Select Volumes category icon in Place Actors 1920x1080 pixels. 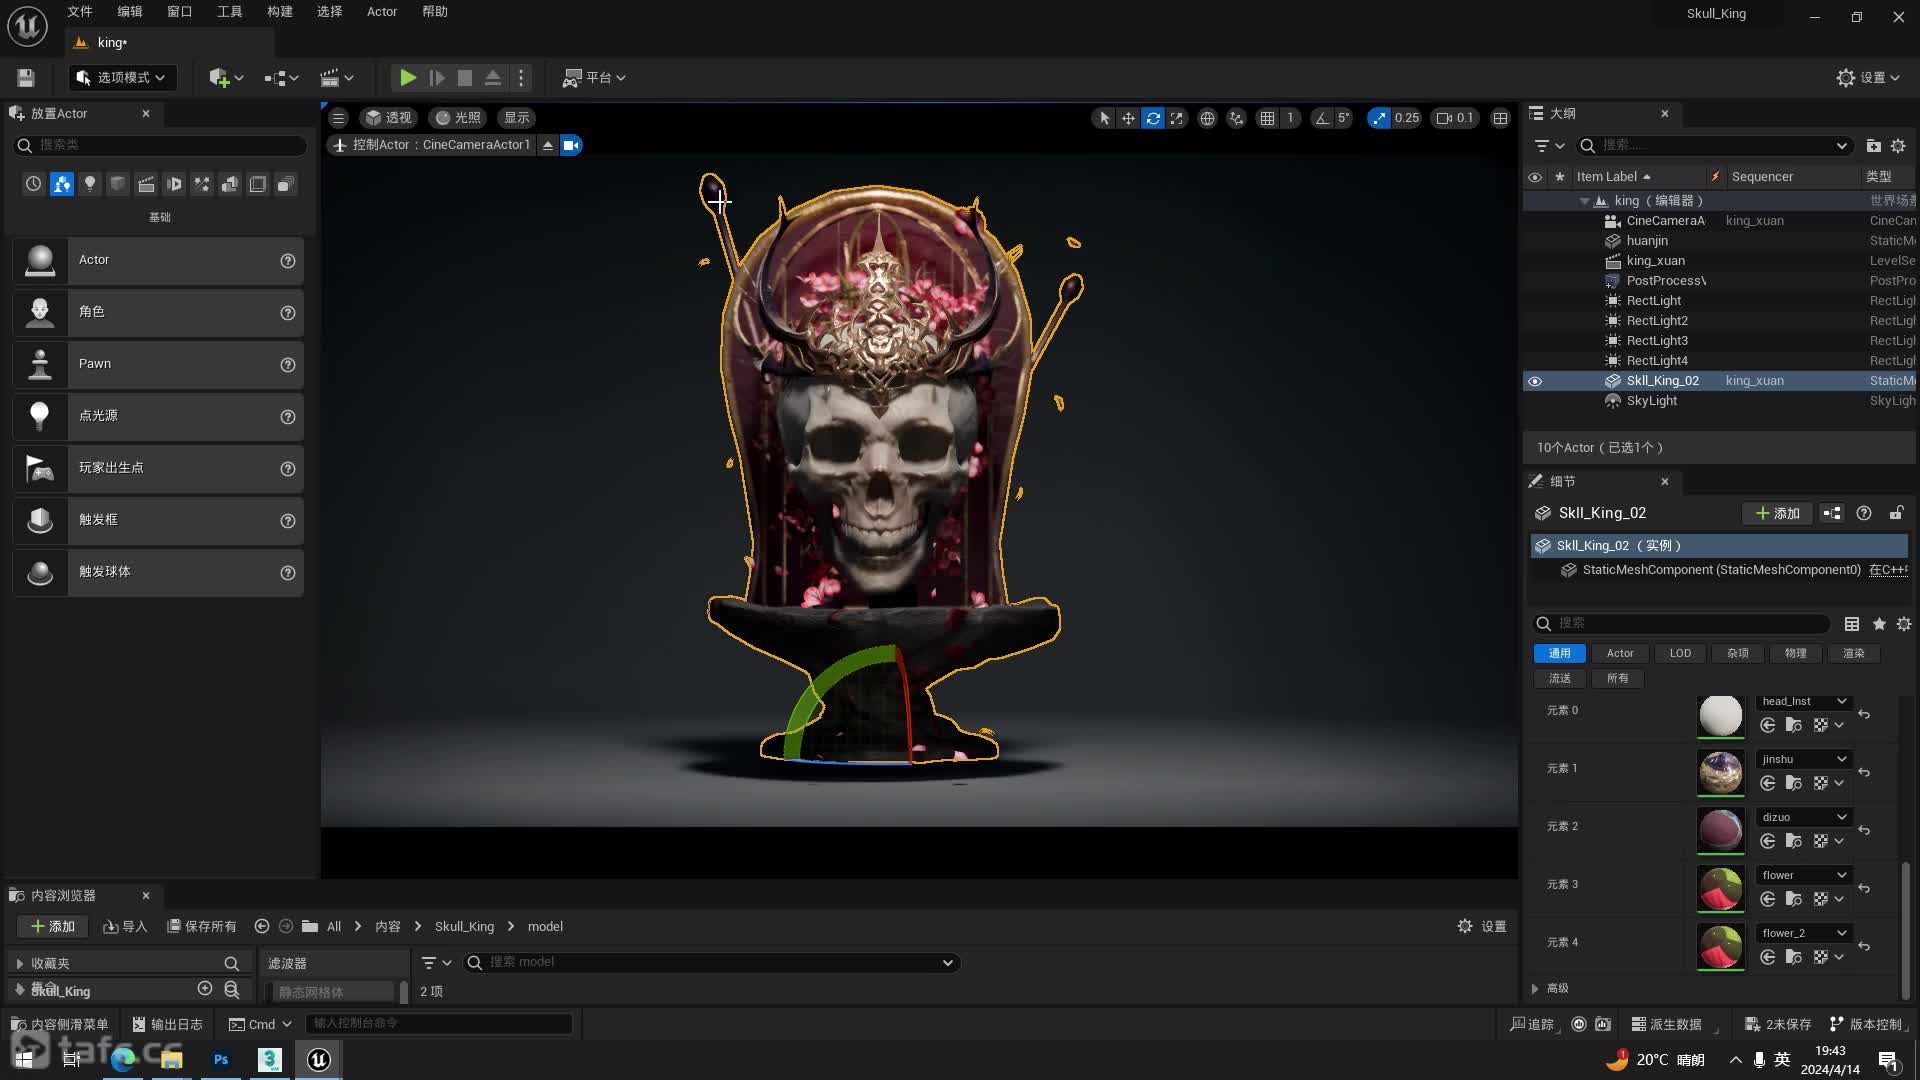point(258,184)
